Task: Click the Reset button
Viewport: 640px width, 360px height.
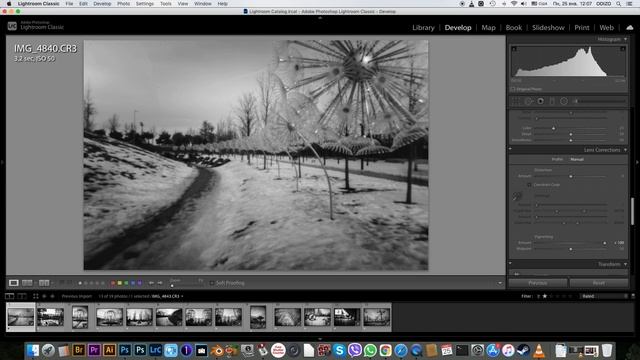Action: point(599,283)
